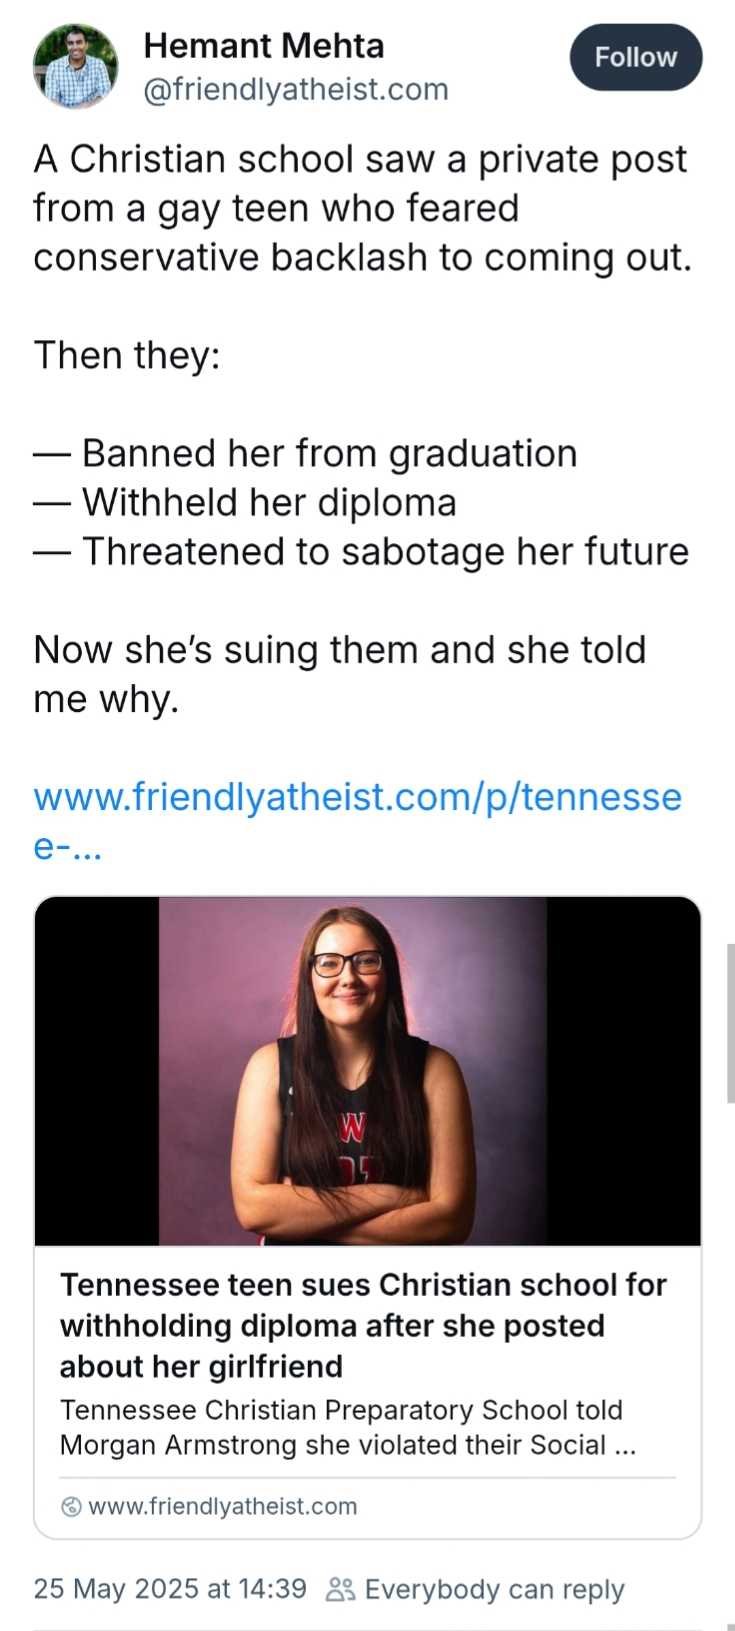Open the @friendlyatheist.com handle

tap(296, 89)
